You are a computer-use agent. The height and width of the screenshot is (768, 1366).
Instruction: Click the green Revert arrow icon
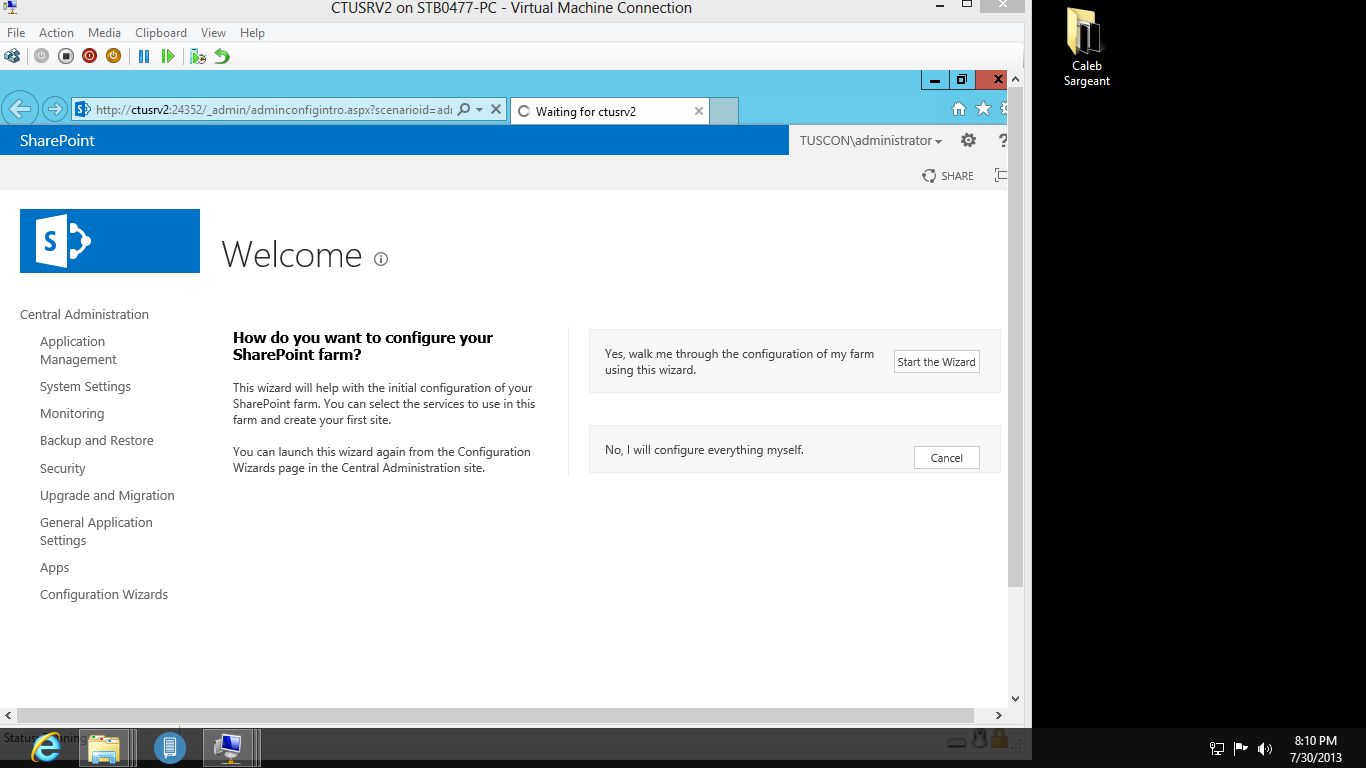coord(222,56)
